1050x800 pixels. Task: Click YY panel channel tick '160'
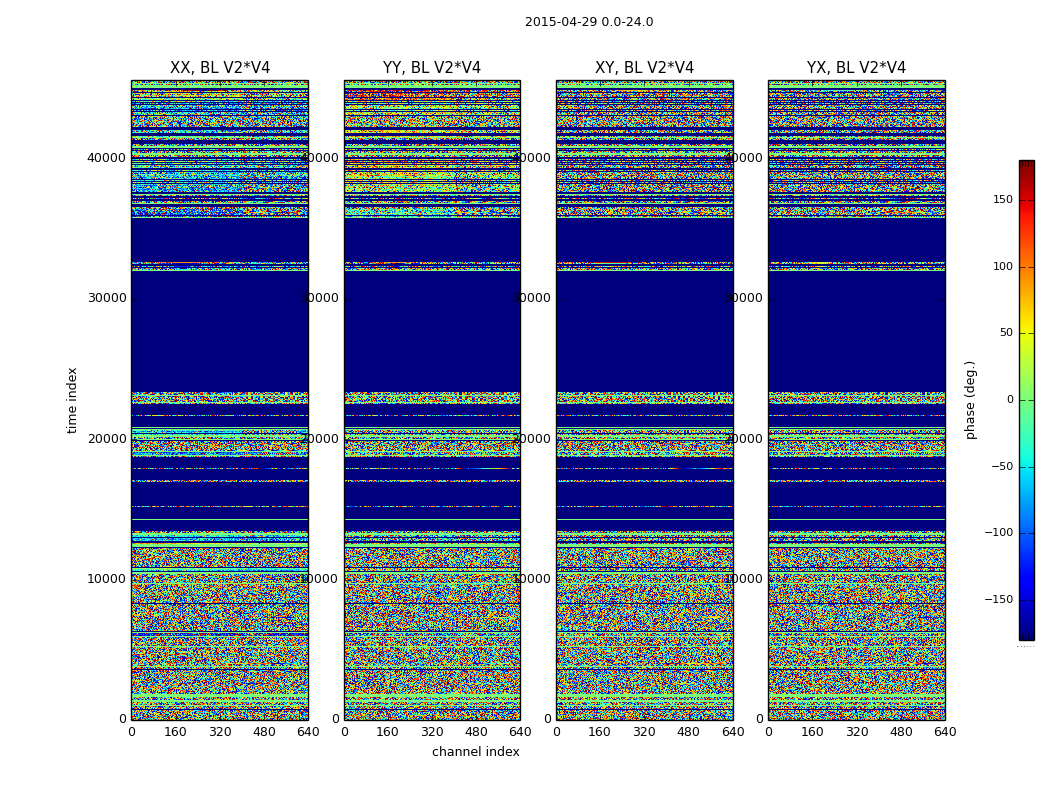click(x=388, y=732)
